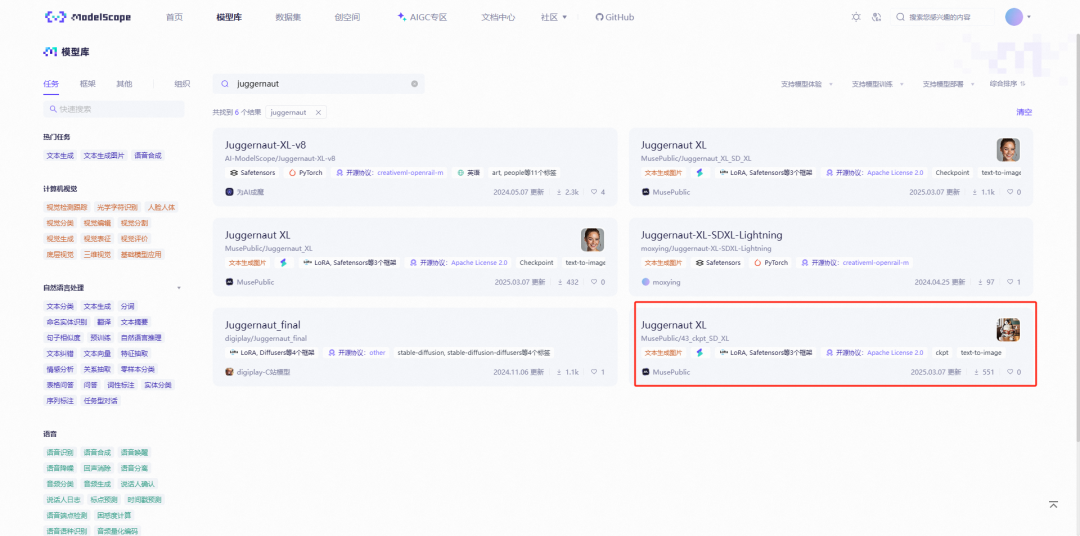Select the 回声消除 task filter
This screenshot has height=536, width=1080.
[x=97, y=468]
